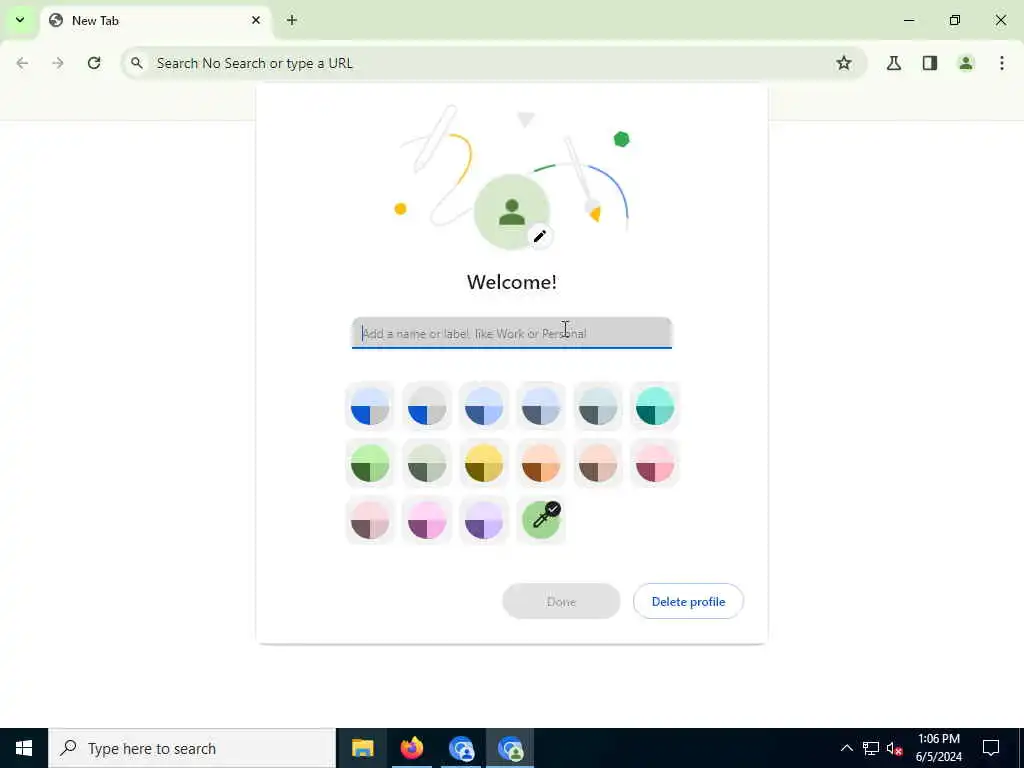1024x768 pixels.
Task: Switch to second Chrome taskbar window
Action: tap(510, 748)
